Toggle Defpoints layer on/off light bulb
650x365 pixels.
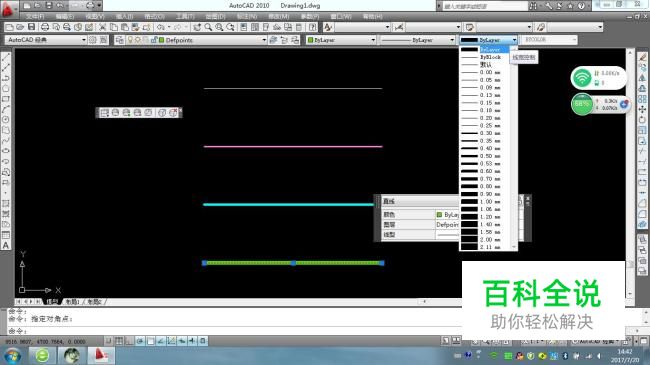pos(130,40)
